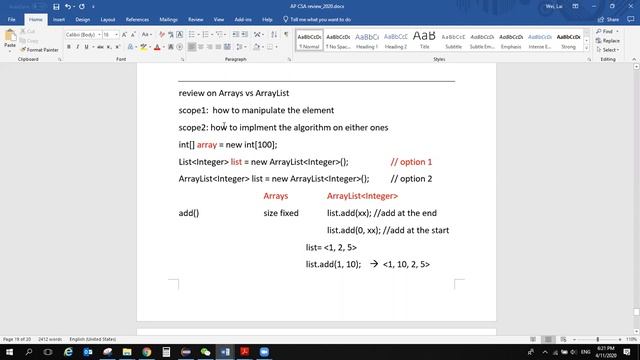Open the Change Case dropdown
Viewport: 640px width, 360px height.
point(147,35)
